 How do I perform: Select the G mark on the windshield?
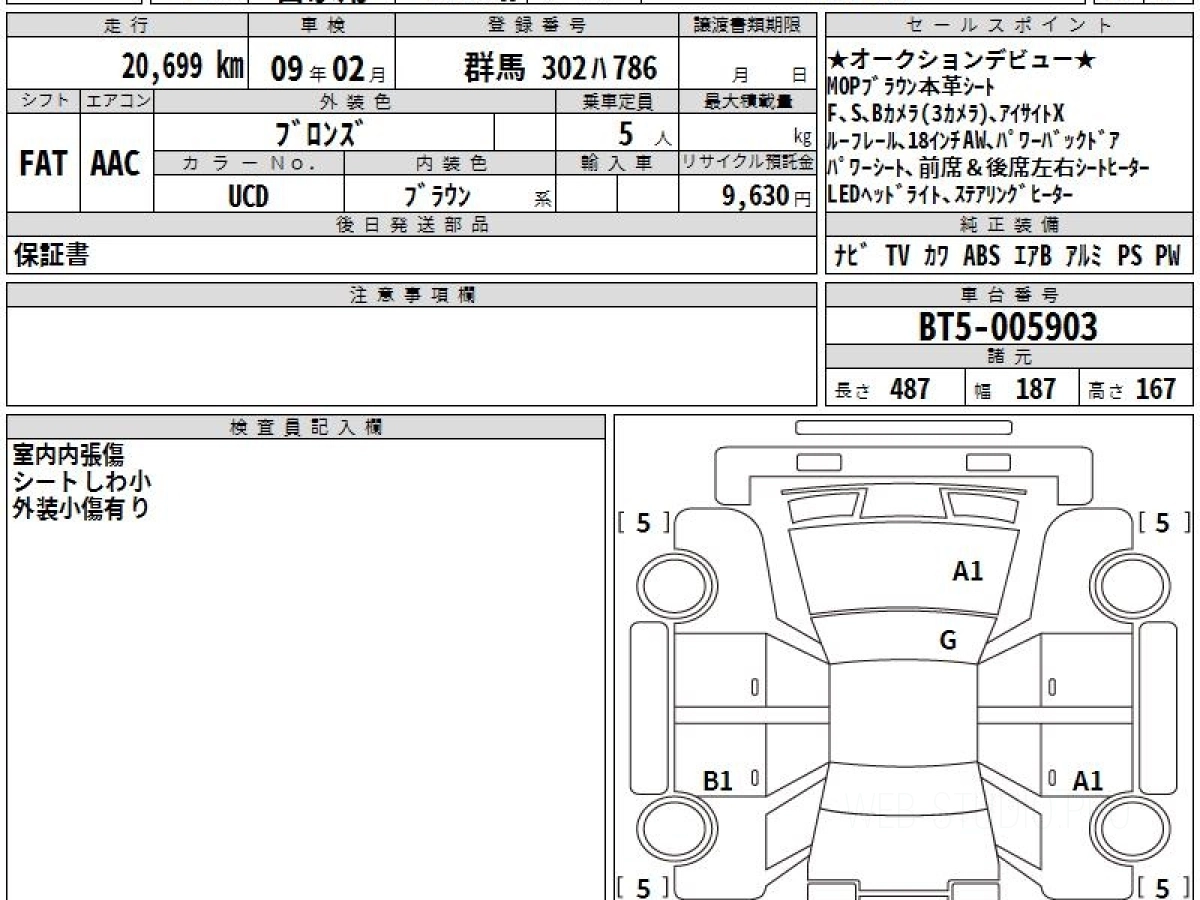click(x=948, y=641)
